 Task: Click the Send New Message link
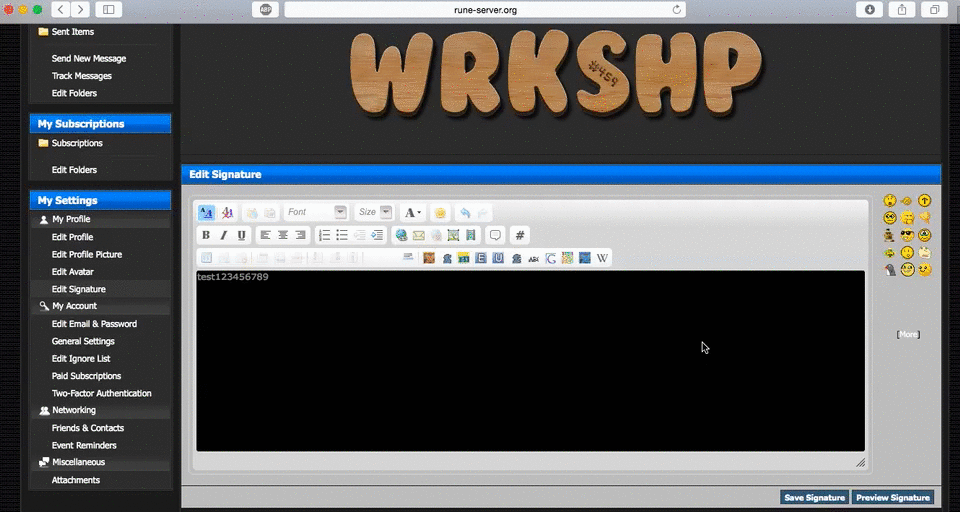tap(89, 59)
